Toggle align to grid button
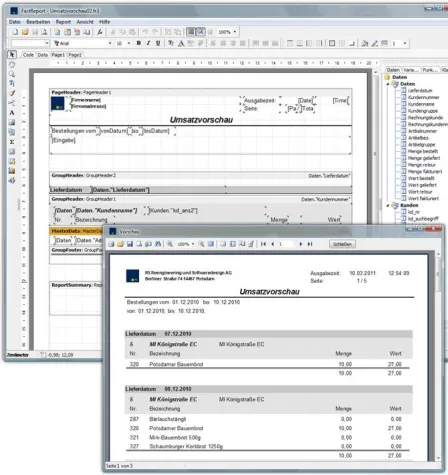The image size is (448, 475). (201, 32)
